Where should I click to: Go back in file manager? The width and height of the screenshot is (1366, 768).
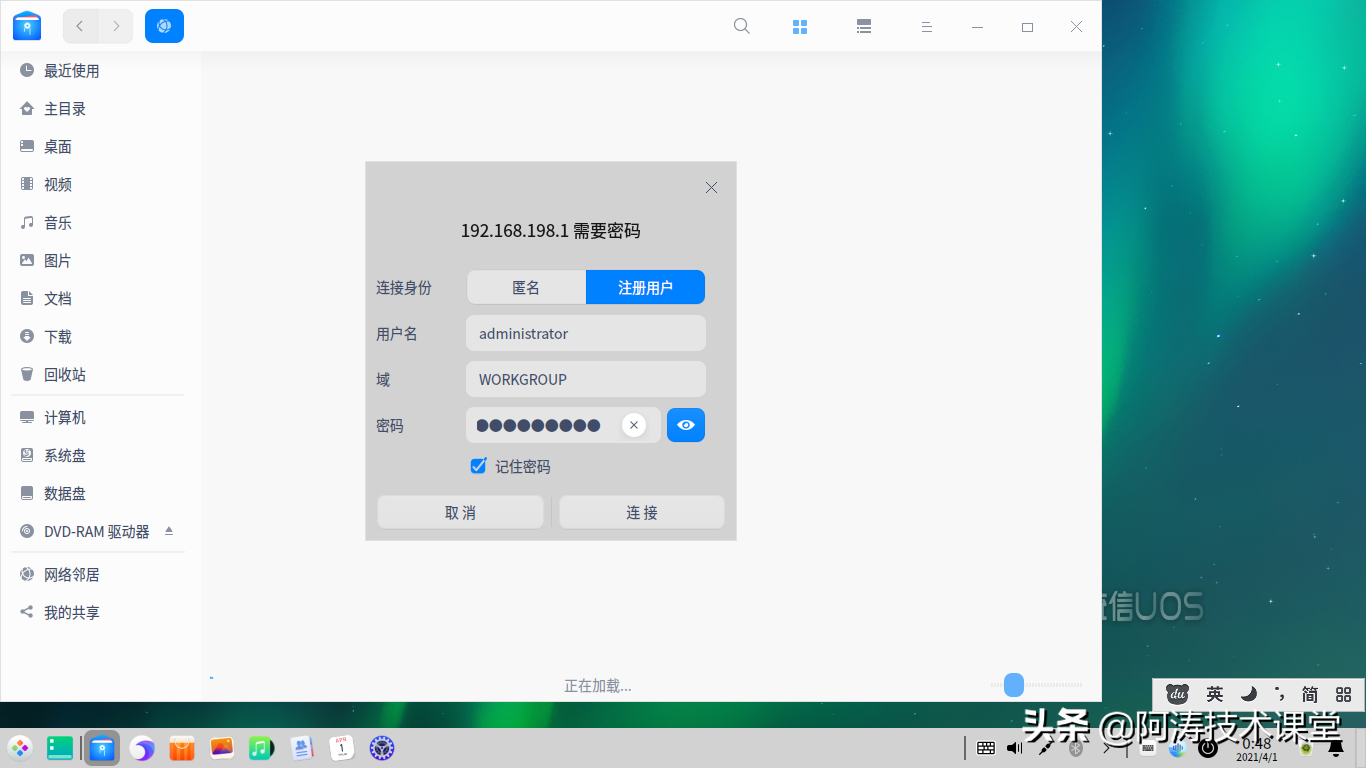(x=80, y=26)
